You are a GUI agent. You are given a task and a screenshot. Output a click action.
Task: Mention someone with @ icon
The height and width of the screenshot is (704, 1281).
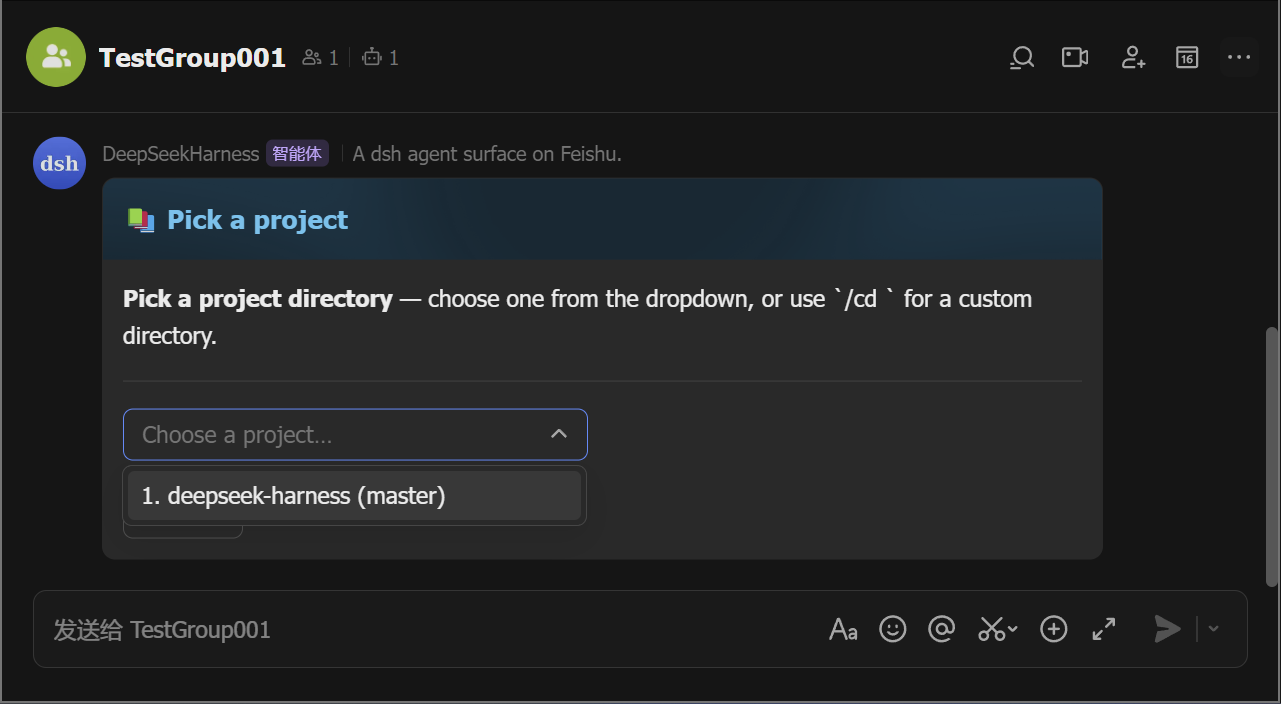pos(942,629)
